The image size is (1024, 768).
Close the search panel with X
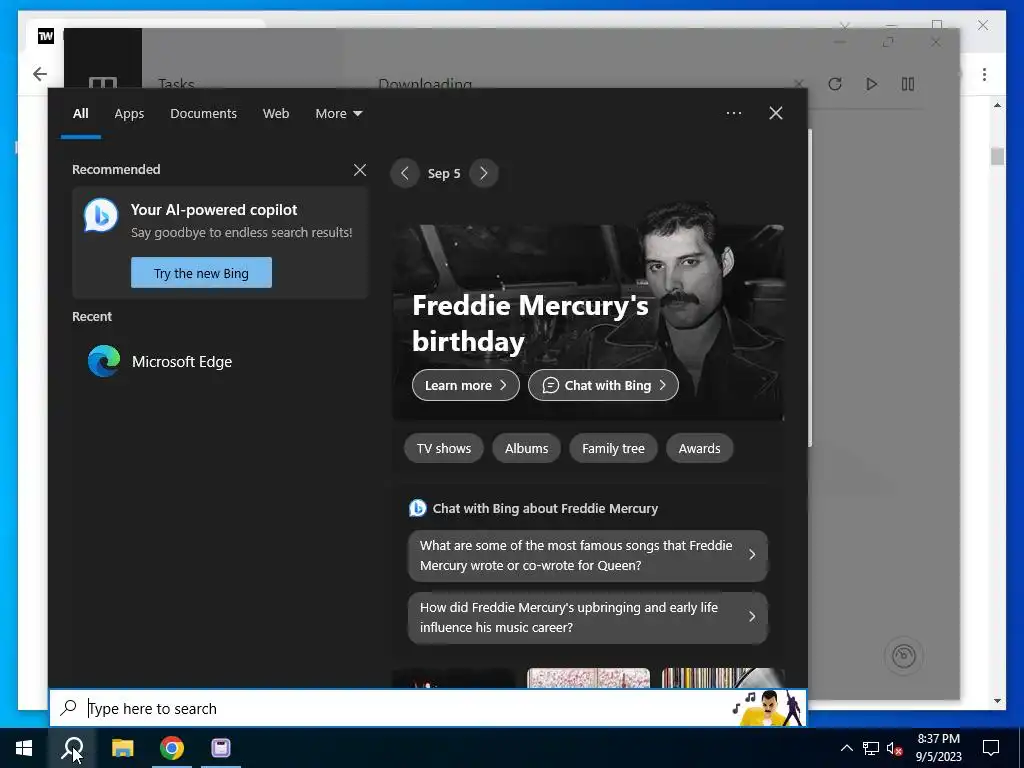(x=776, y=113)
